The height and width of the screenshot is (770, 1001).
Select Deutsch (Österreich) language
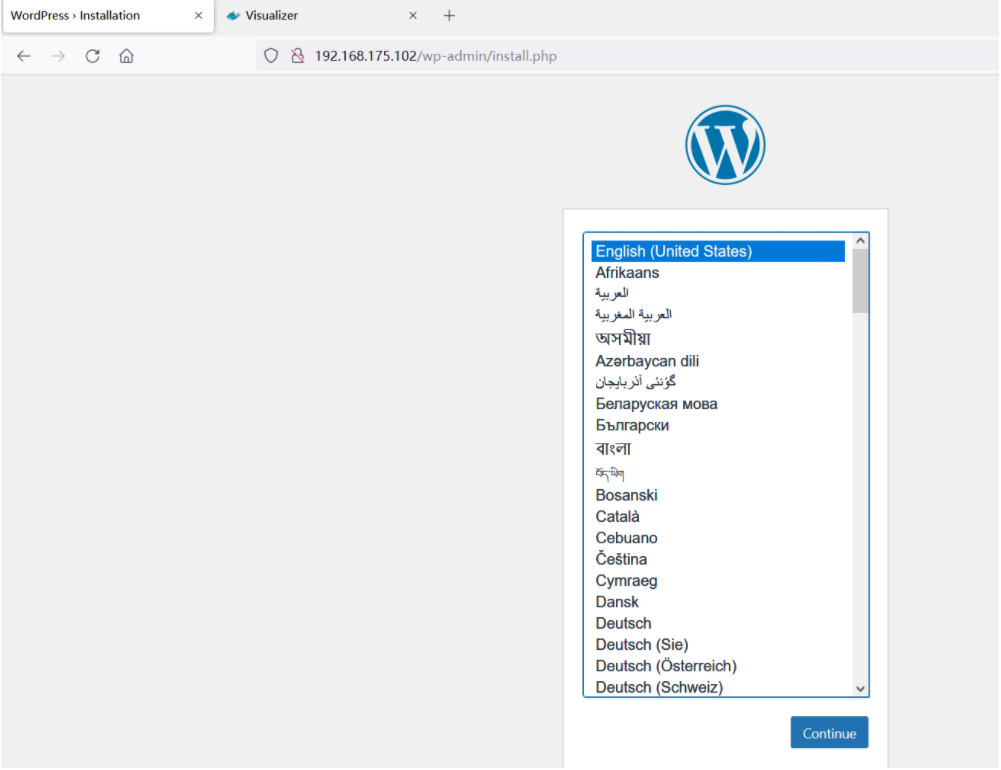coord(718,666)
